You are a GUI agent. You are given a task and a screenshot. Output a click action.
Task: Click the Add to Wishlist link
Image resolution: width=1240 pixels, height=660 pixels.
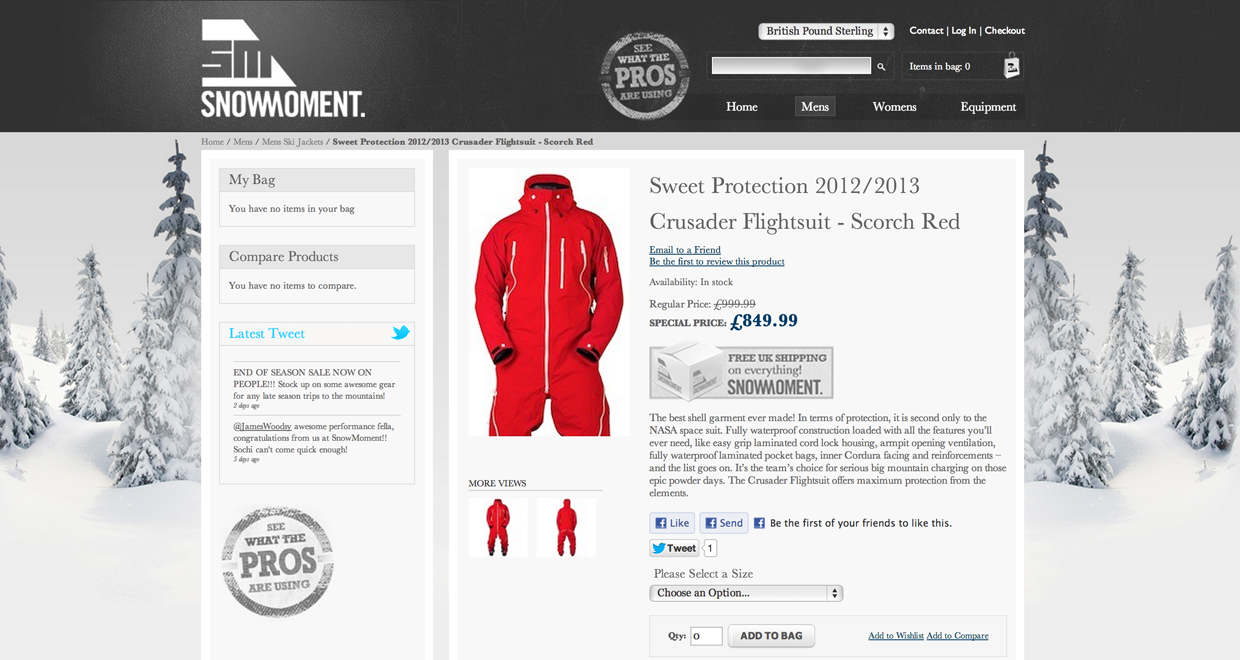[x=896, y=636]
